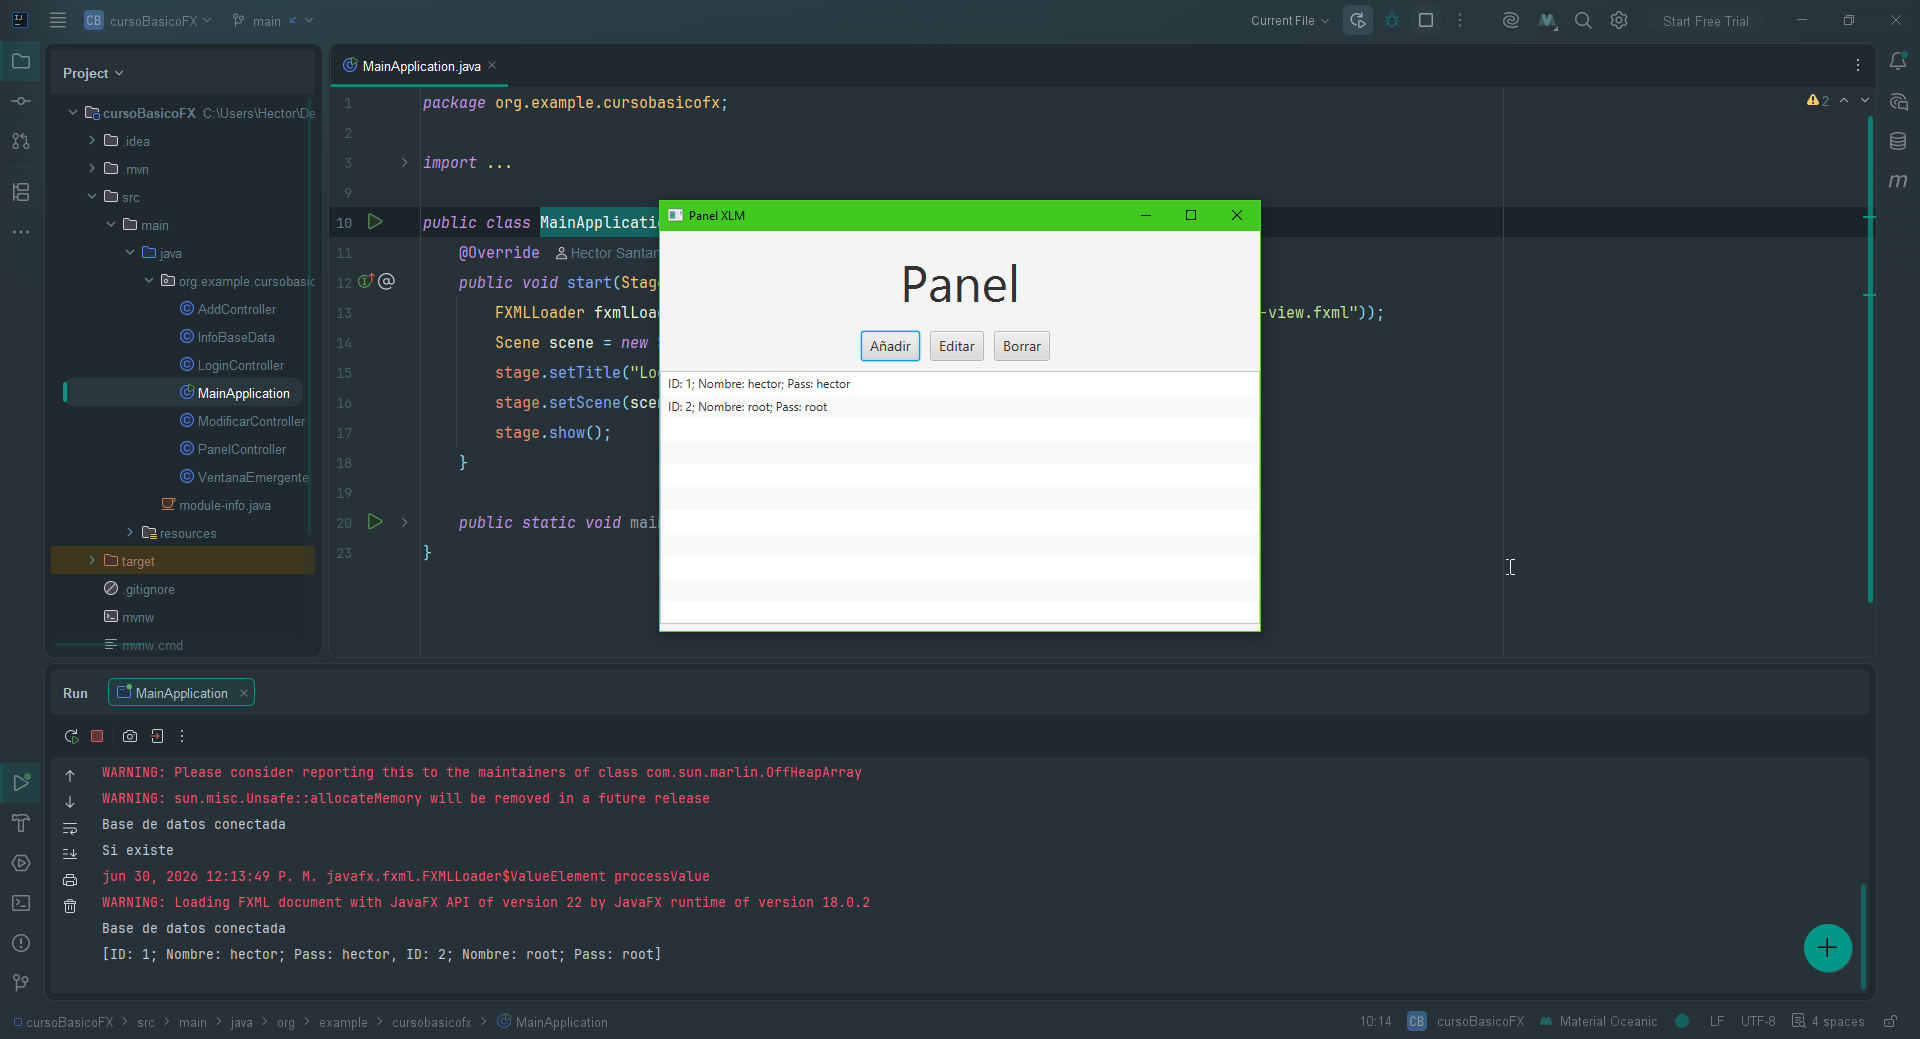Click the Debug bug icon in toolbar

(x=1391, y=20)
